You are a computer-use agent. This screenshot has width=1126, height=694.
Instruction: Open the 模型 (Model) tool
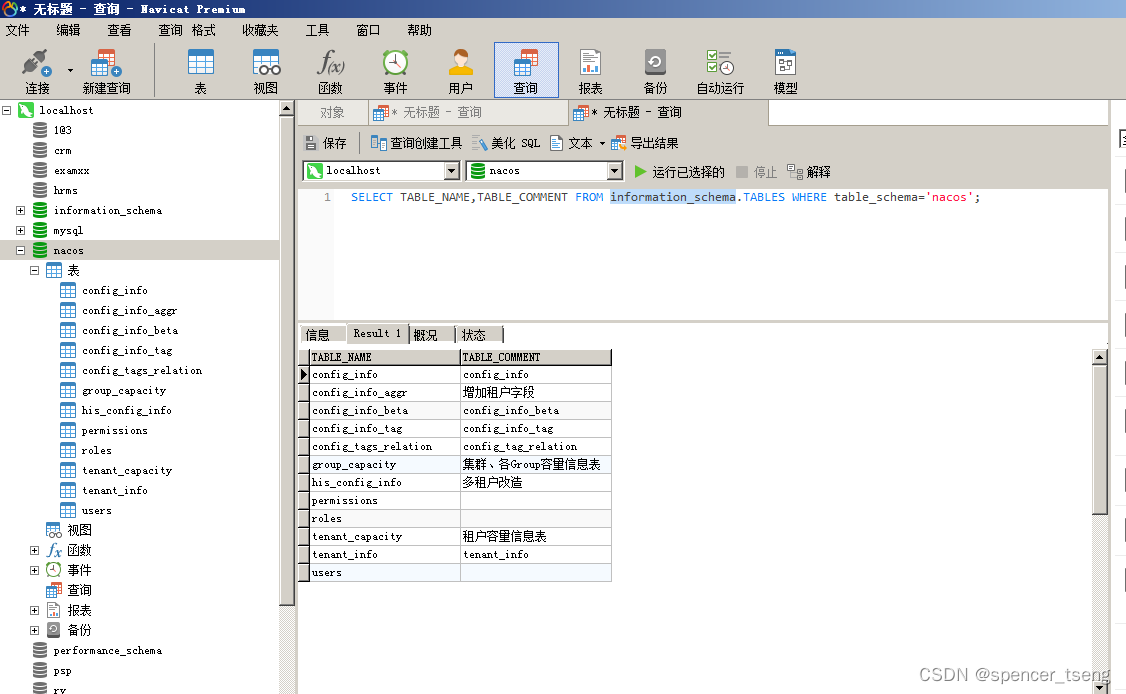tap(785, 69)
